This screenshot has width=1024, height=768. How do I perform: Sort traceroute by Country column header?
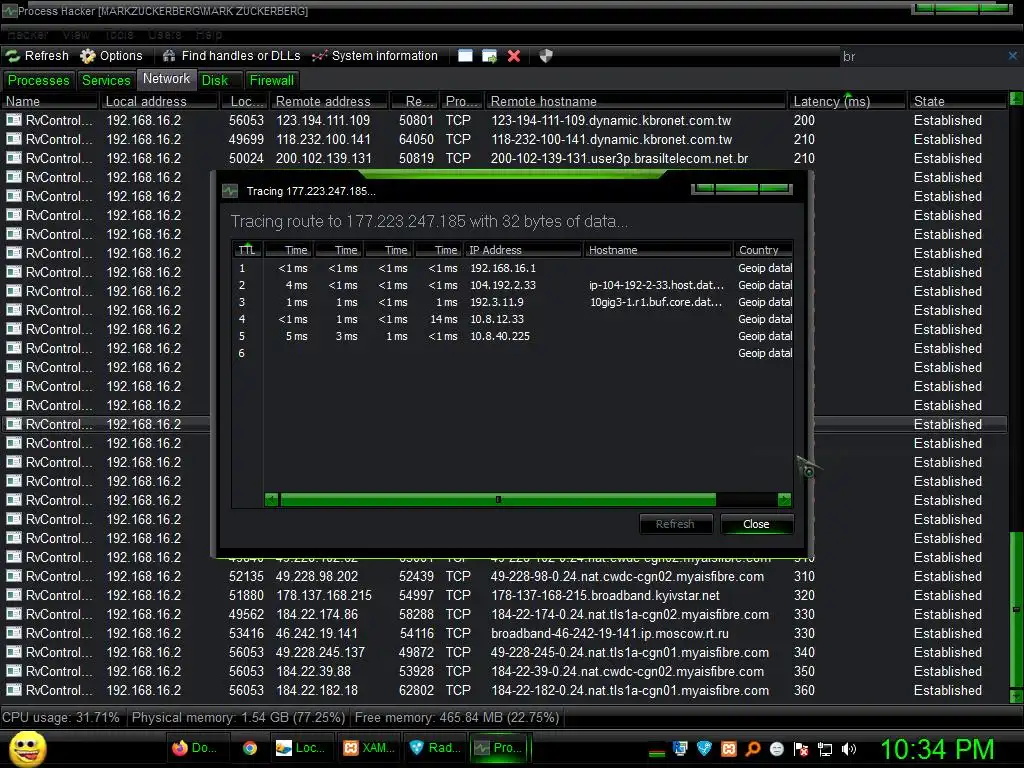point(763,250)
